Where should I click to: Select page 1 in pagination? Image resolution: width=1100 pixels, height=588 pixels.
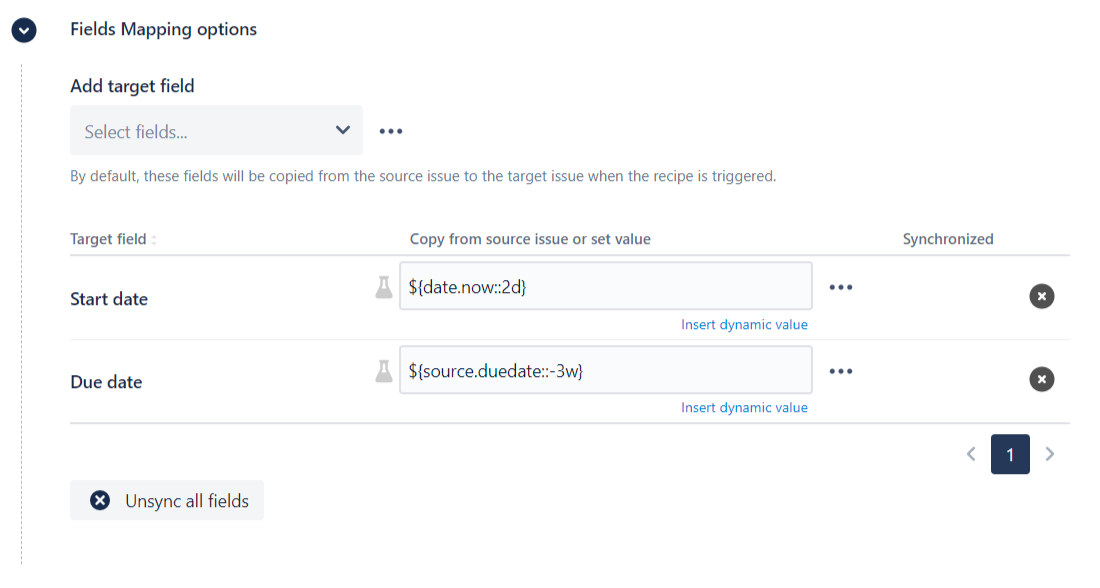(x=1010, y=454)
